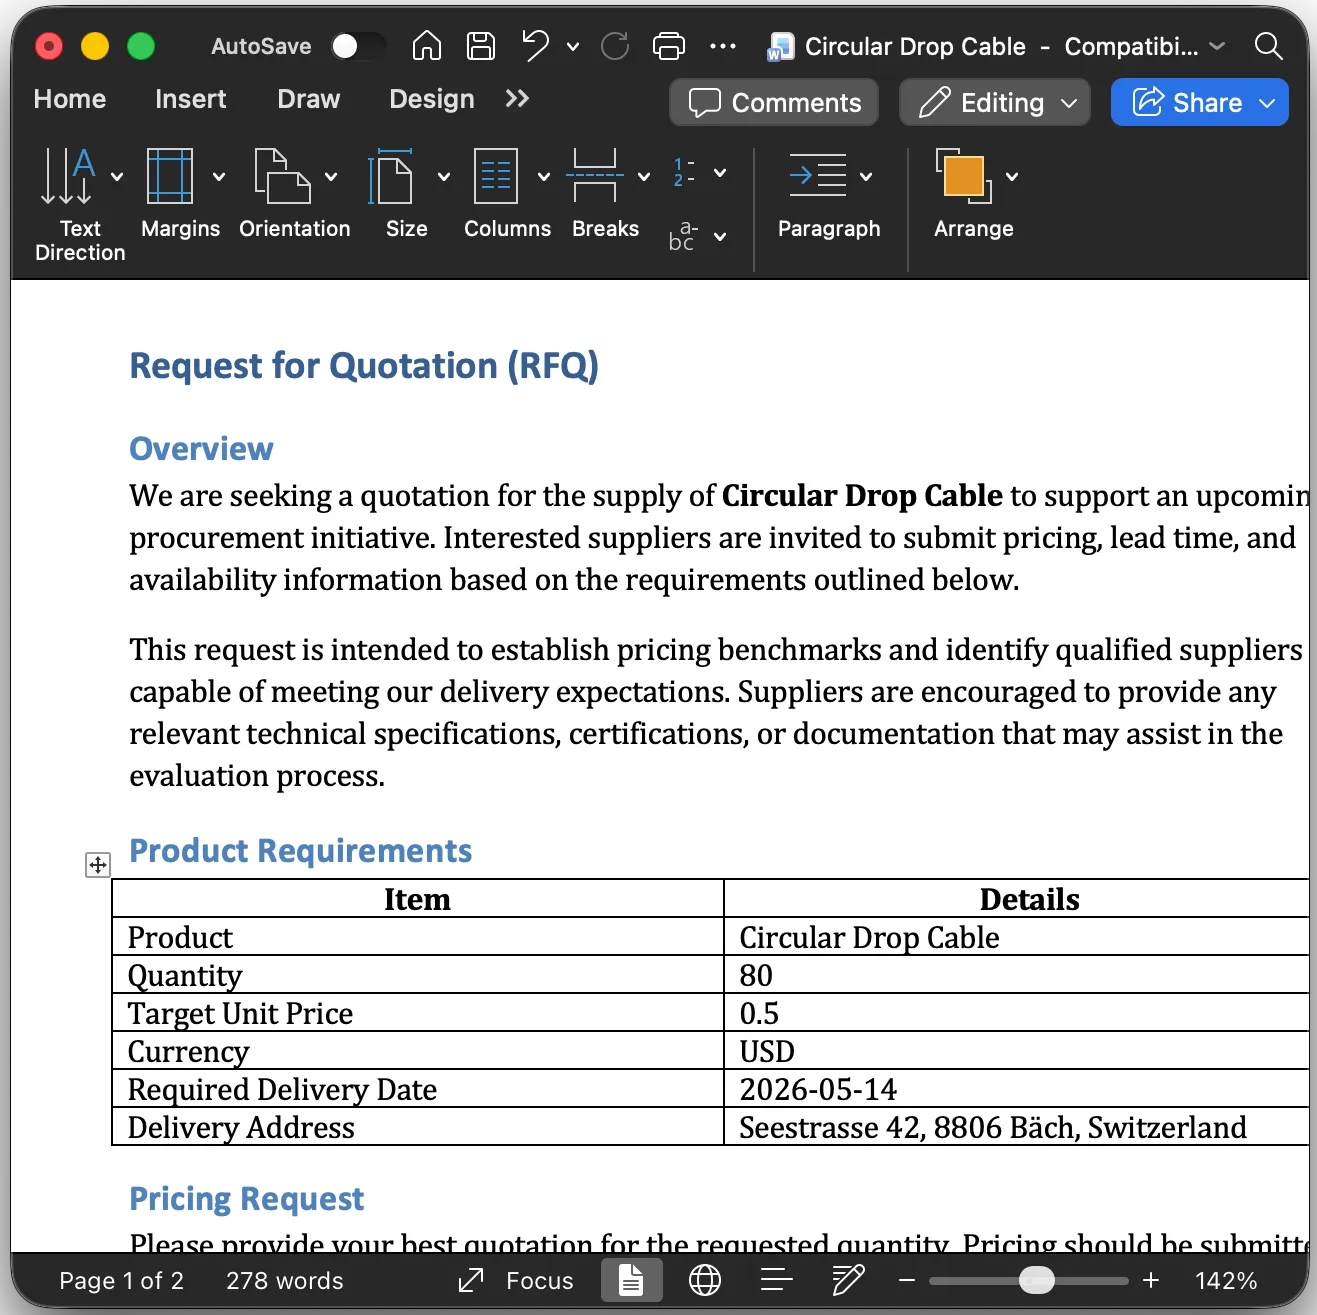Click the Word document icon in title
The height and width of the screenshot is (1315, 1317).
coord(780,47)
